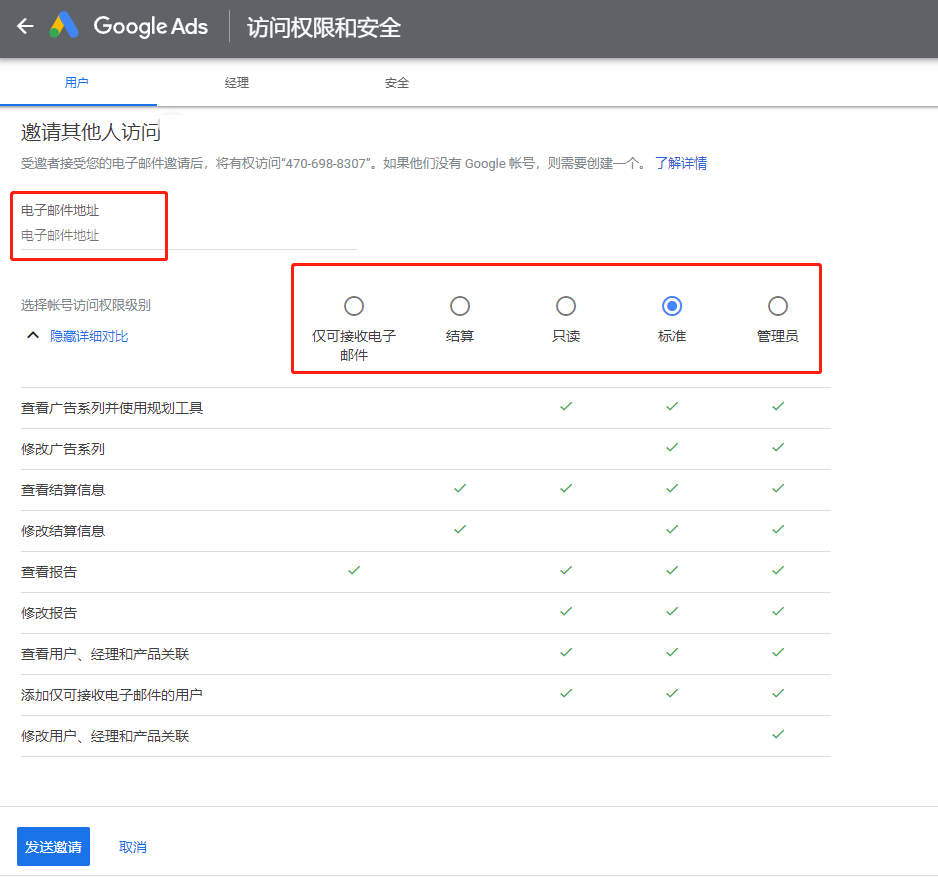Select the 标准 access level radio
Viewport: 938px width, 878px height.
point(672,306)
